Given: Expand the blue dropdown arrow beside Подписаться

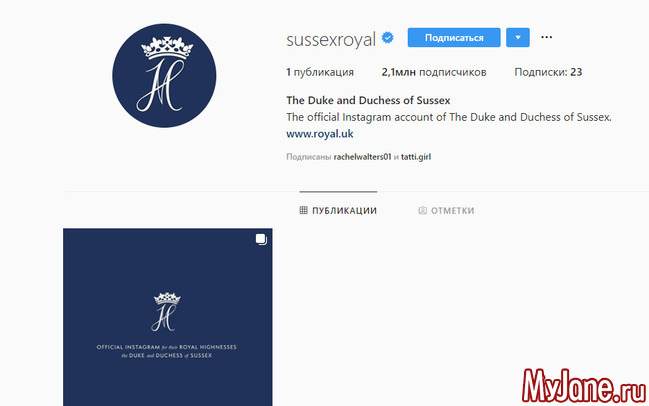Looking at the screenshot, I should click(518, 38).
